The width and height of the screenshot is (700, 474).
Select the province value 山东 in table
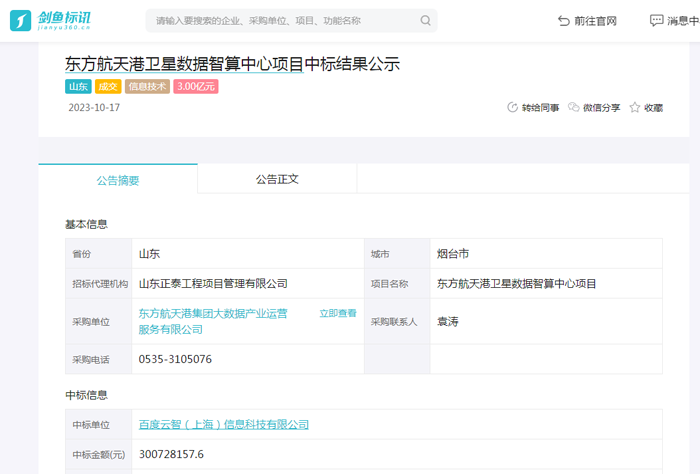(150, 254)
